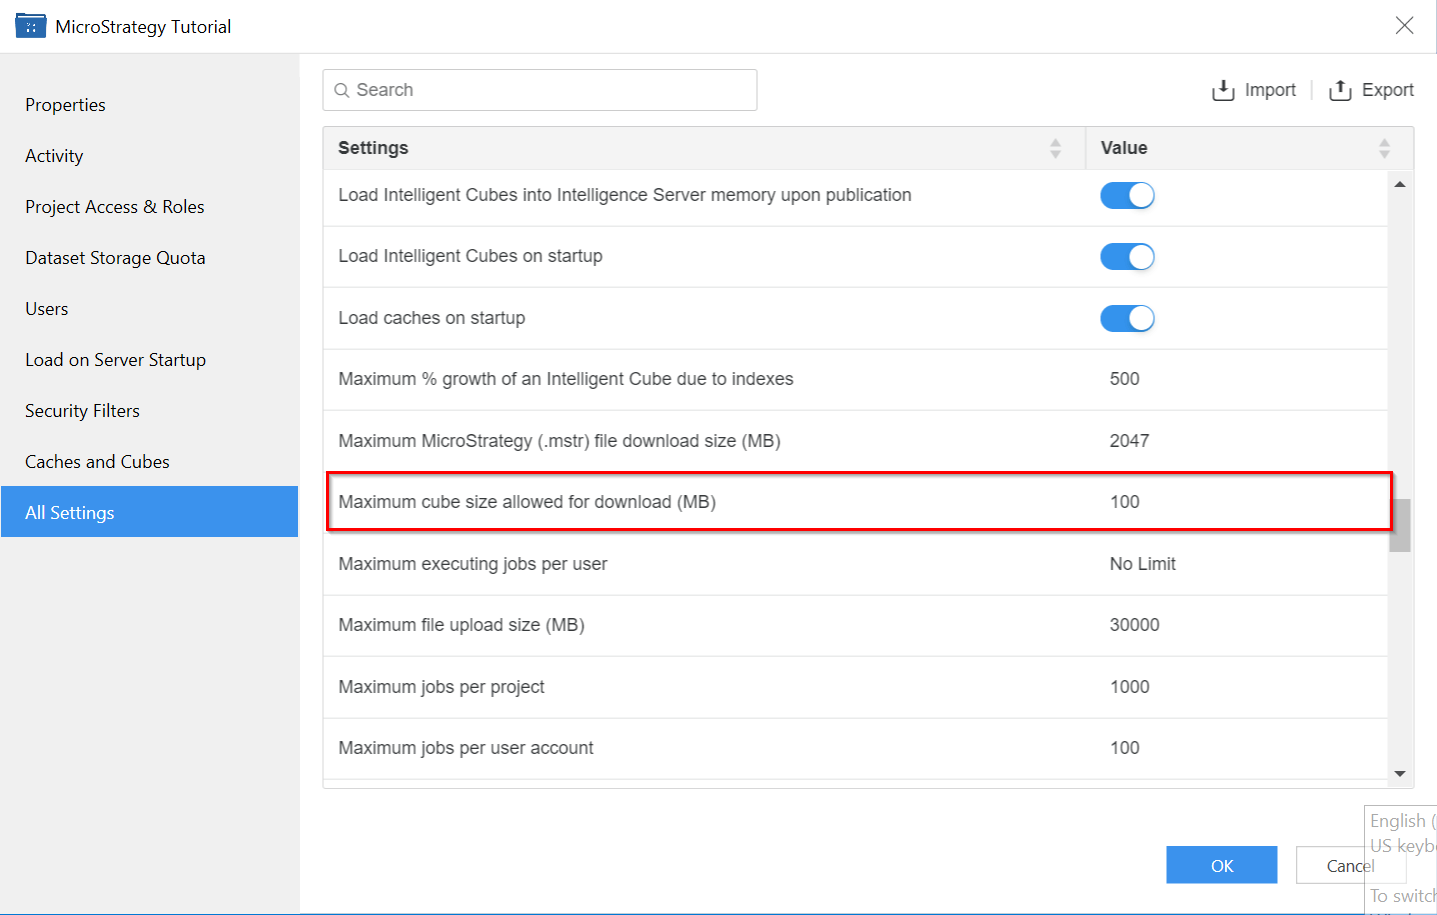Click the Export upload icon
This screenshot has width=1437, height=915.
(1340, 90)
